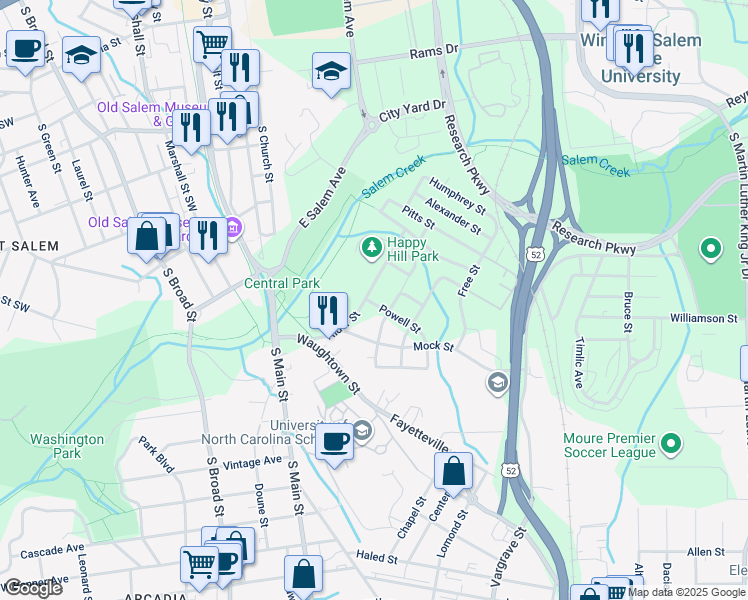Click the Haled St label
The image size is (748, 600).
(377, 557)
